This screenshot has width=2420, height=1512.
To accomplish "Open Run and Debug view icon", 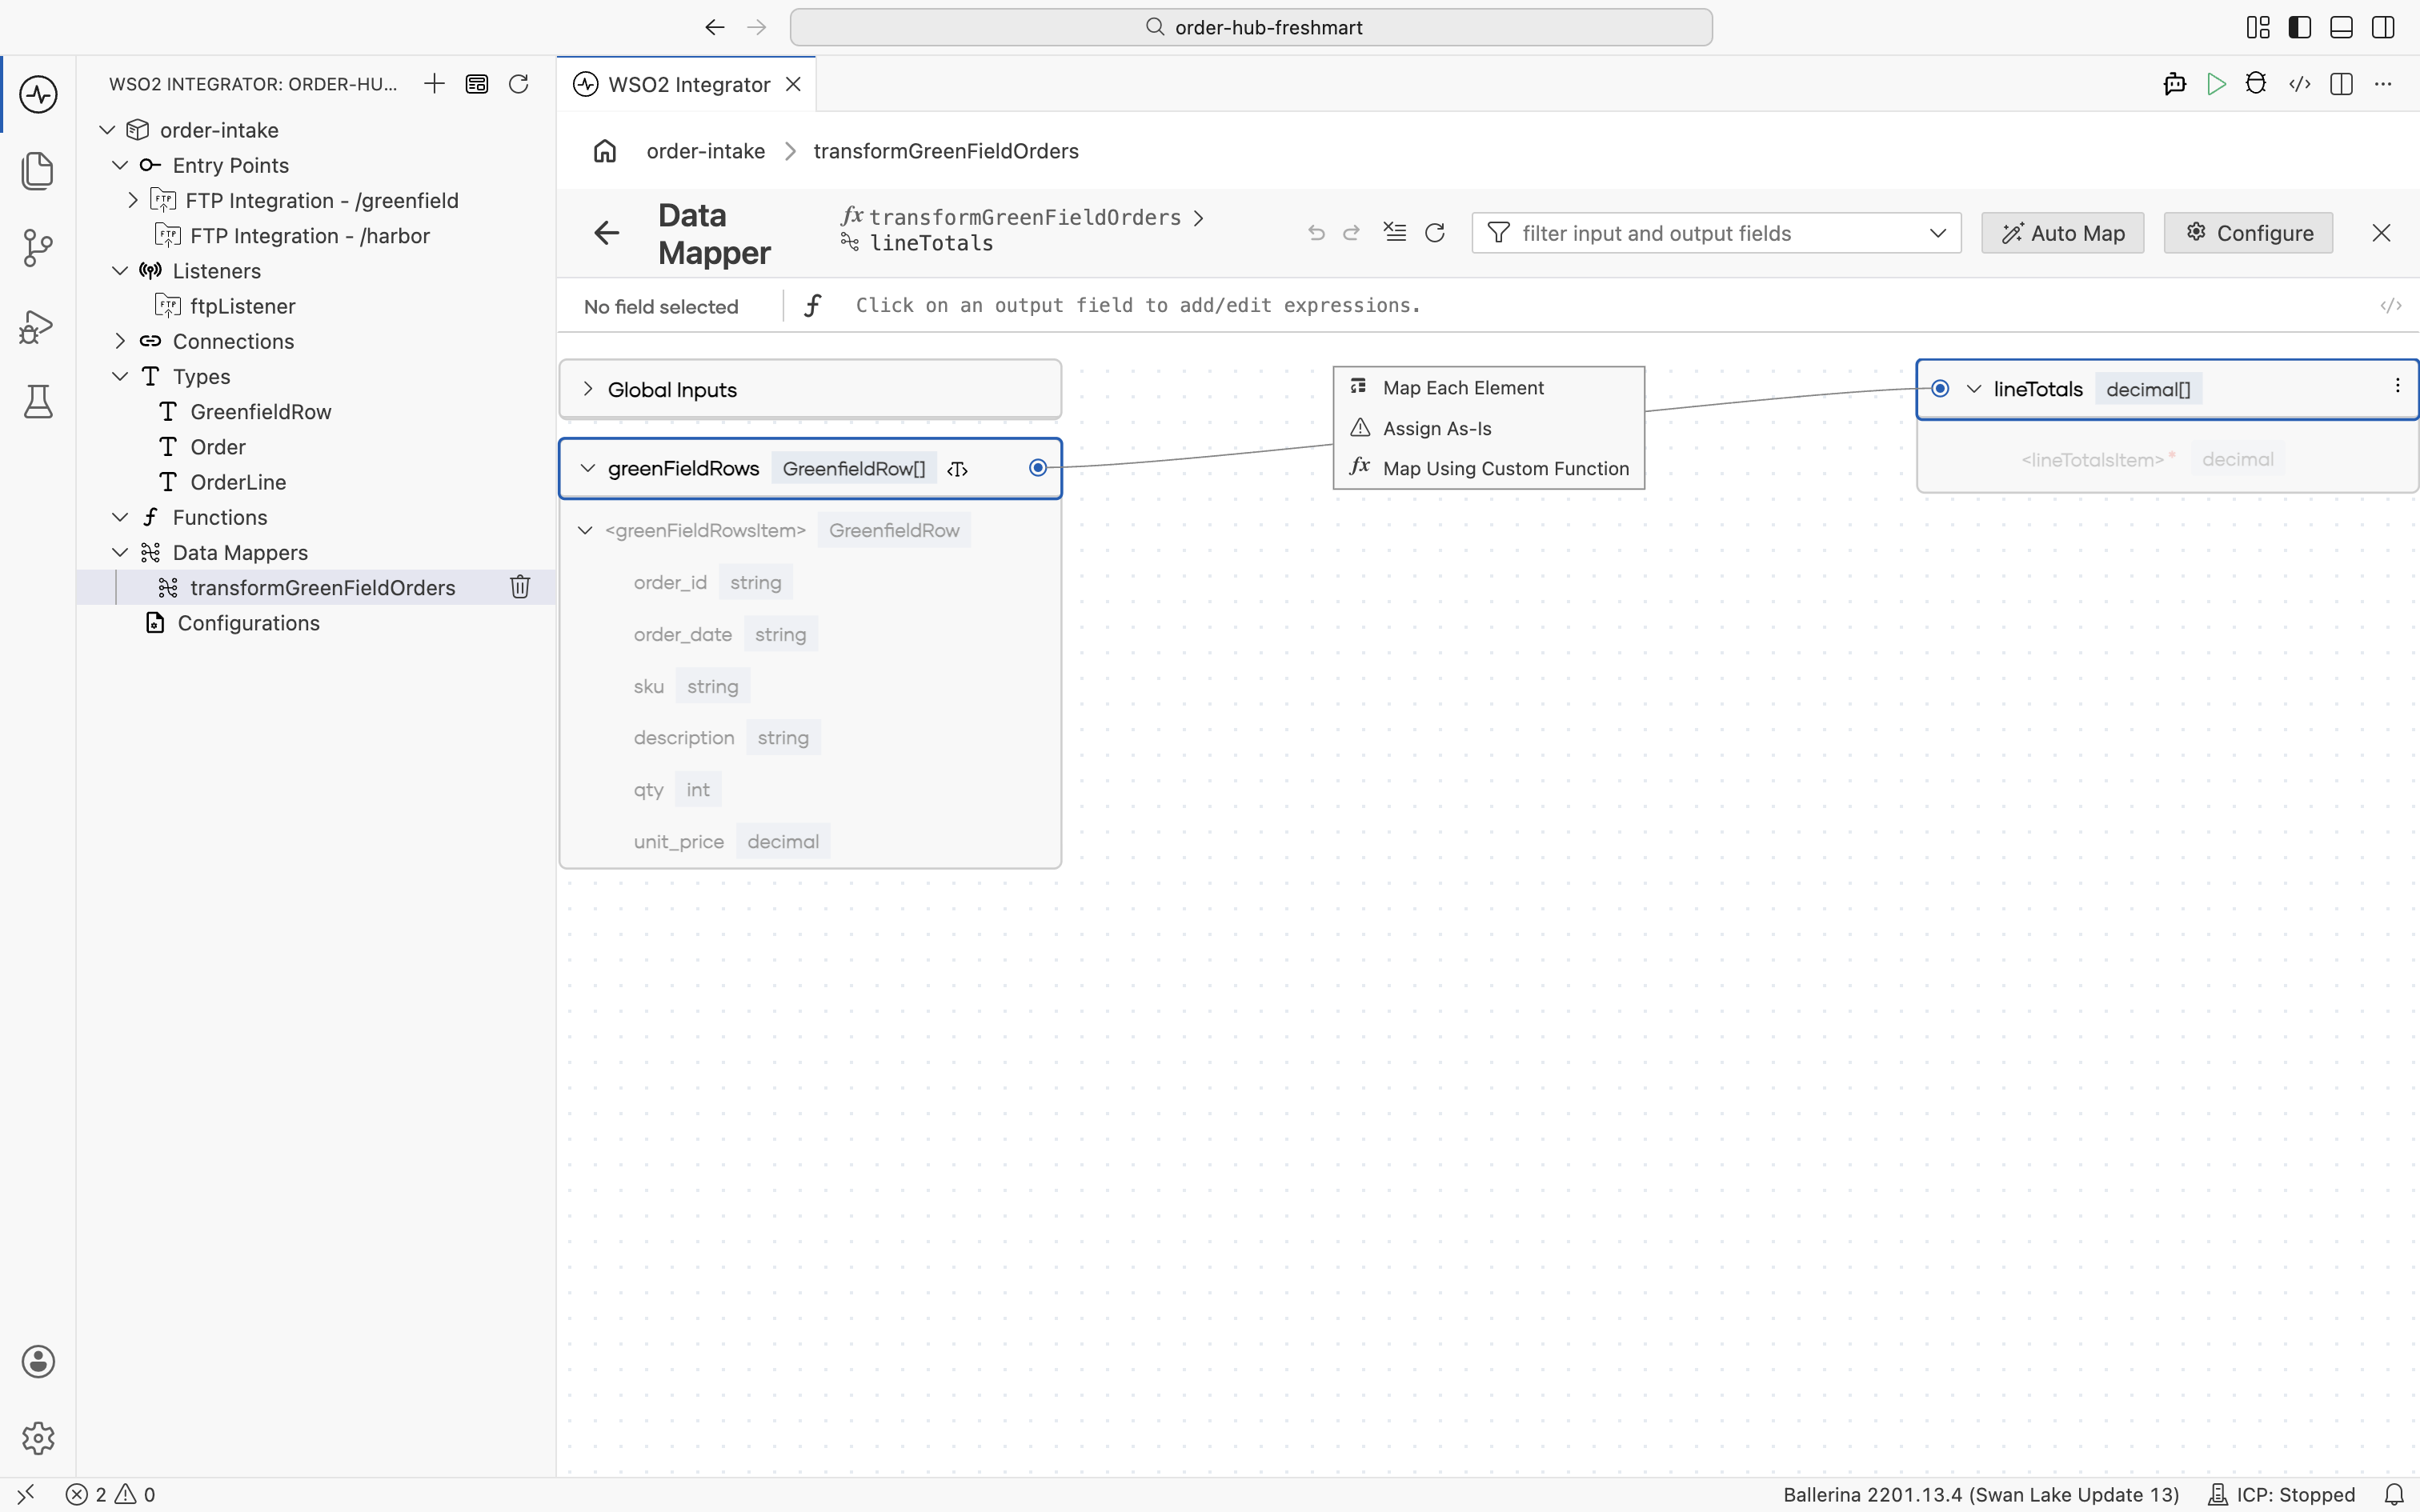I will [x=38, y=326].
